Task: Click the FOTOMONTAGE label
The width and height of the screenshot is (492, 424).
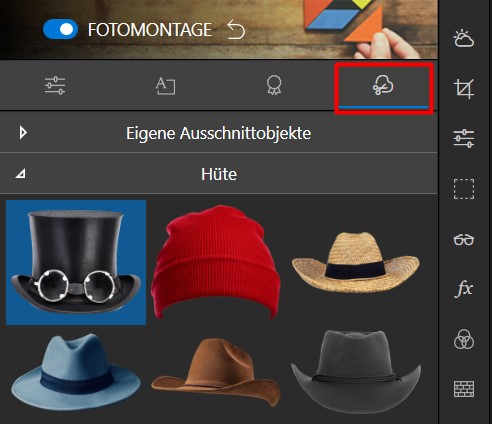Action: pos(150,30)
